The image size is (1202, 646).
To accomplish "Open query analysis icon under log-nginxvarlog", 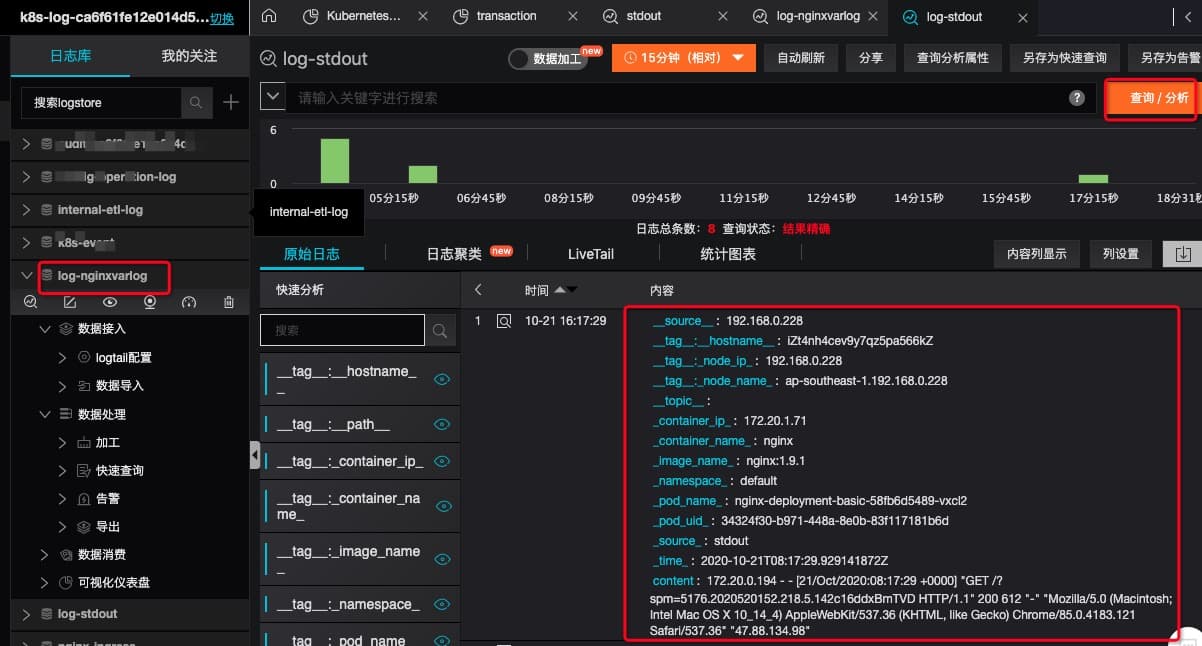I will (x=30, y=302).
